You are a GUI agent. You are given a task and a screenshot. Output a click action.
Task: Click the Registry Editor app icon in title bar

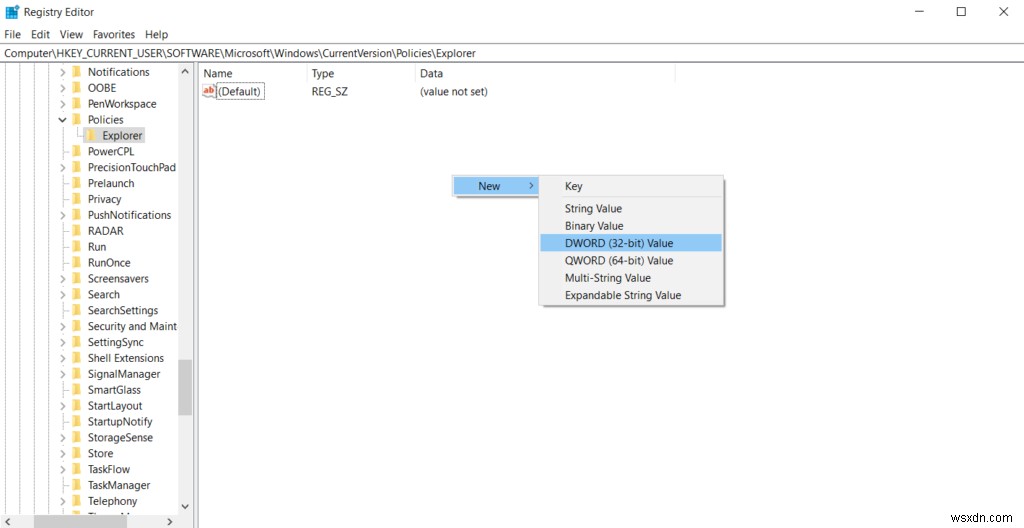(x=12, y=12)
